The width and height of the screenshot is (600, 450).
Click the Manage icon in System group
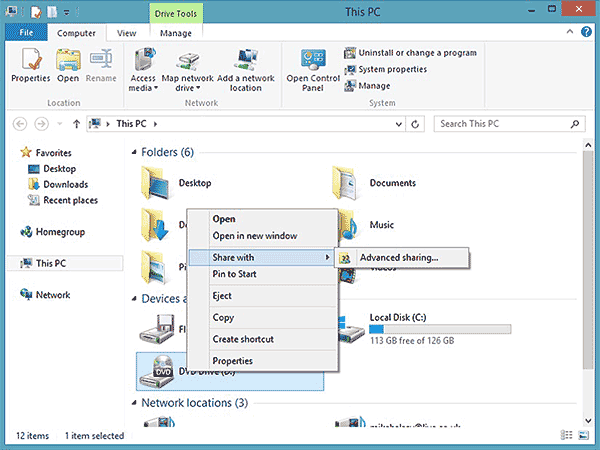tap(369, 86)
